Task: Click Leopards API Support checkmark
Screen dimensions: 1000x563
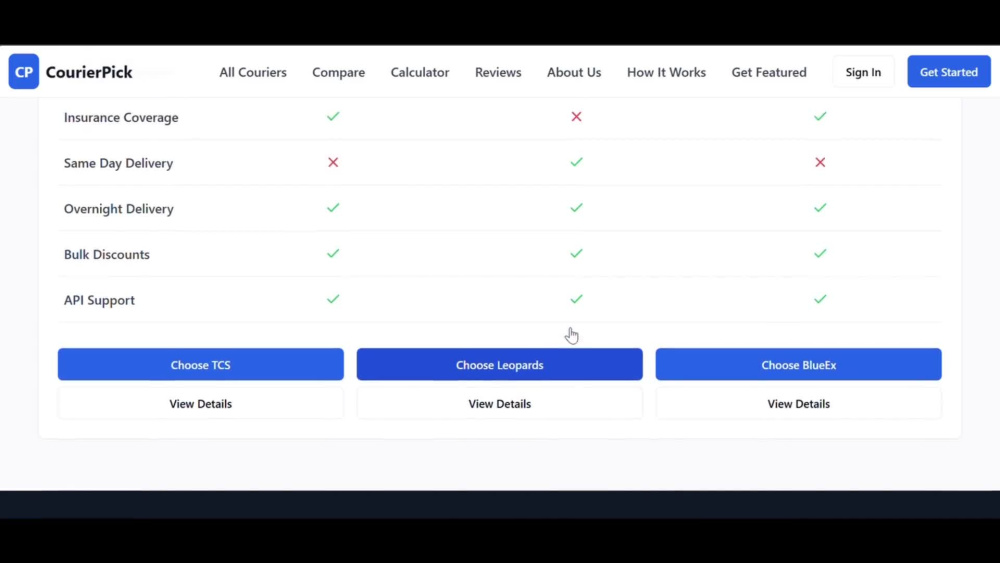Action: 576,299
